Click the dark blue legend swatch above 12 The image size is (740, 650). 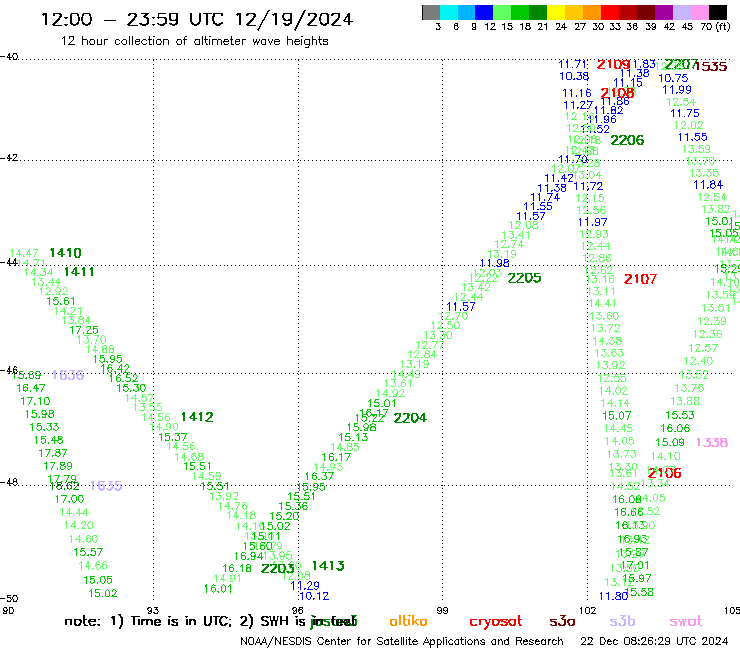(484, 12)
